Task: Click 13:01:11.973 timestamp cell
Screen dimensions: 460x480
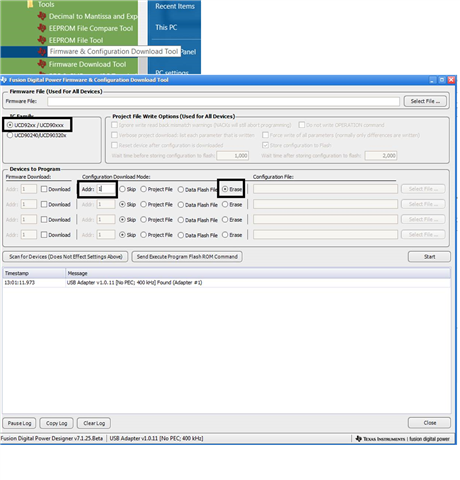Action: [x=19, y=283]
